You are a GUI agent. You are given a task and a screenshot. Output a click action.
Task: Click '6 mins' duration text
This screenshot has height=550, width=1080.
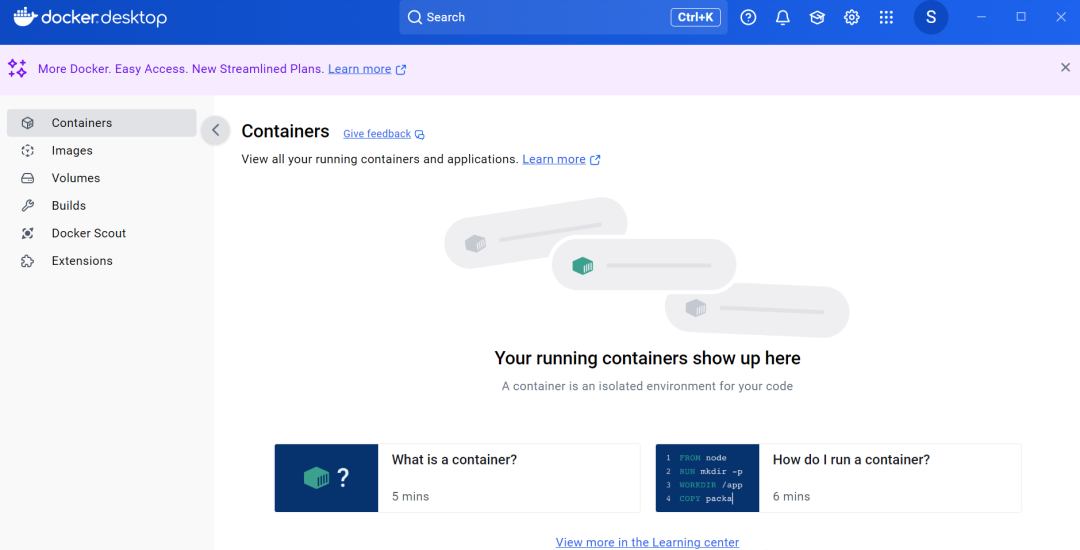[791, 496]
